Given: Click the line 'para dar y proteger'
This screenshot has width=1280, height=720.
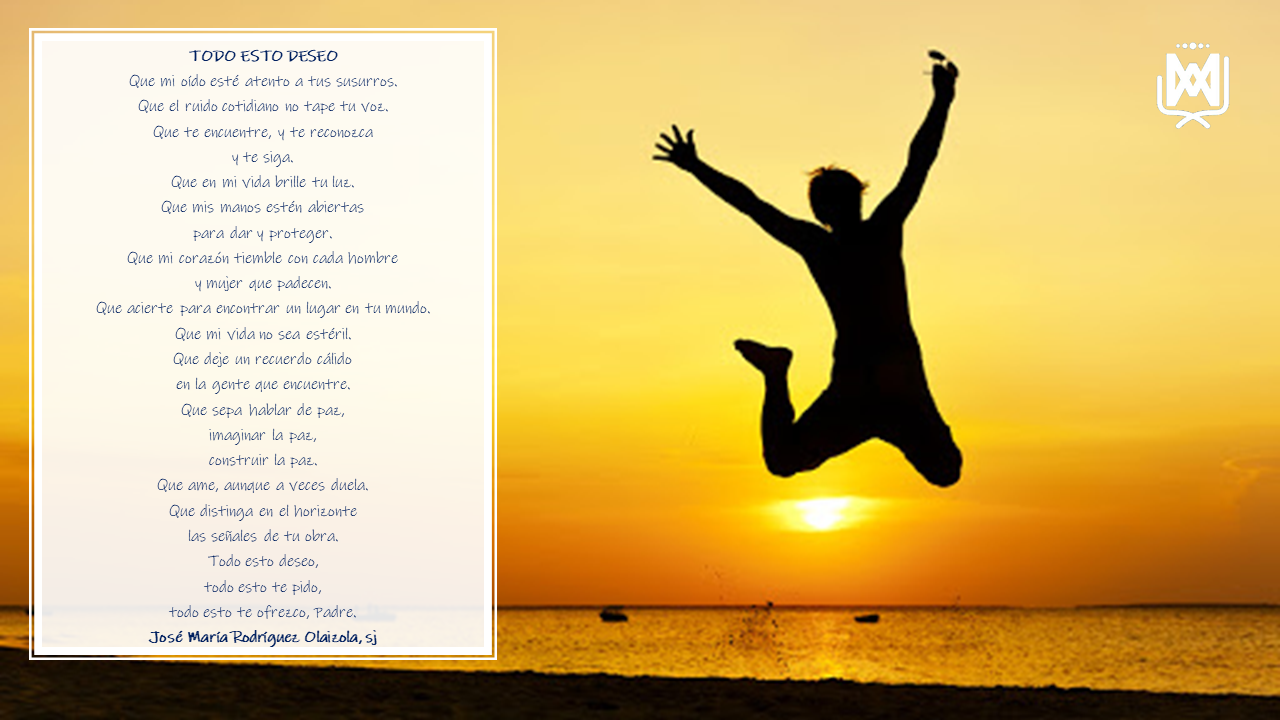Looking at the screenshot, I should (263, 233).
